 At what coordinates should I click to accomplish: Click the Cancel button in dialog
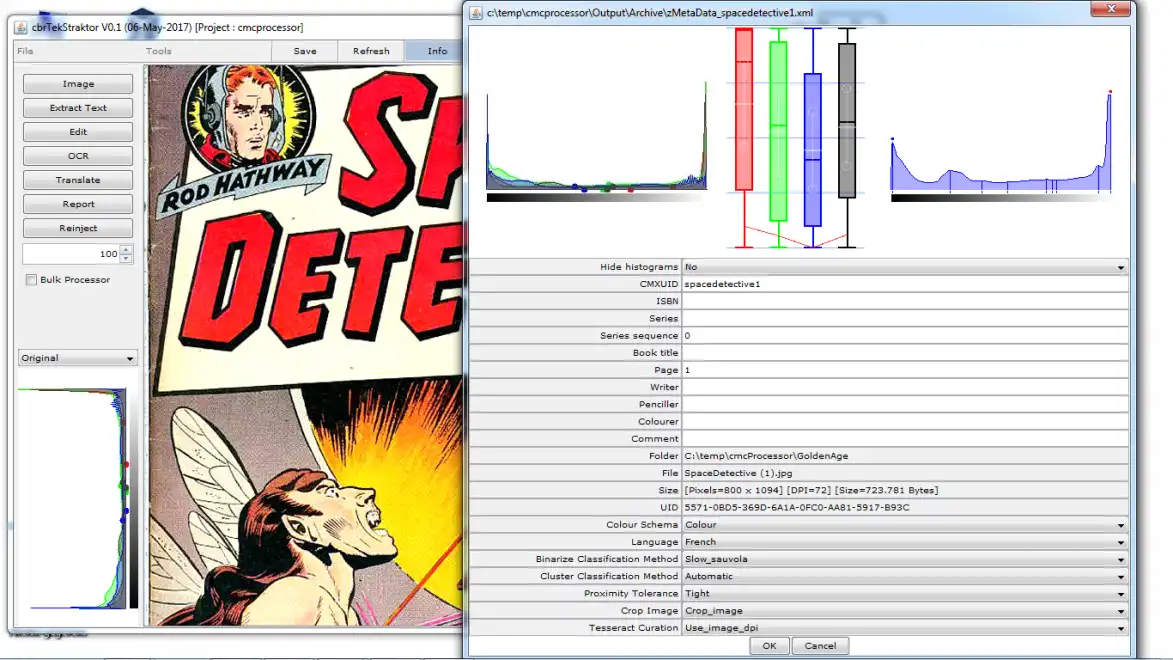[x=820, y=646]
